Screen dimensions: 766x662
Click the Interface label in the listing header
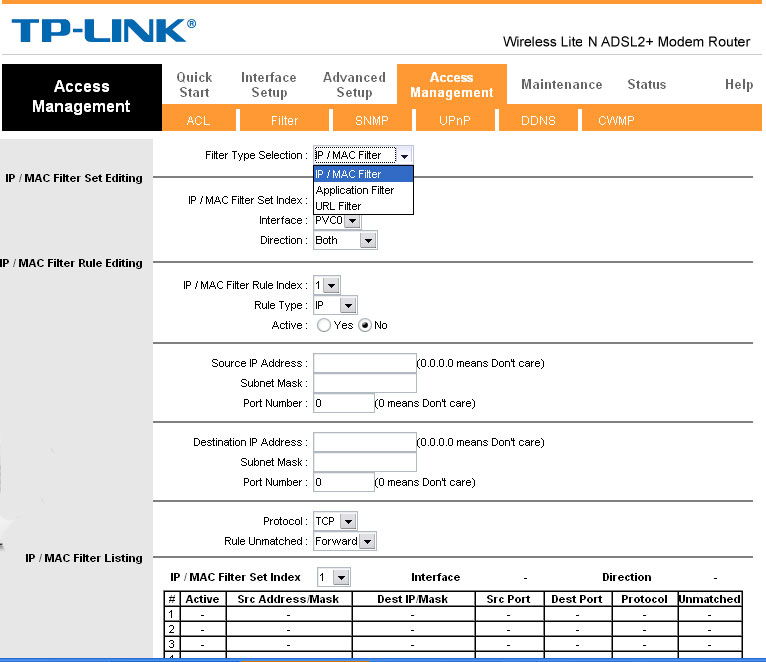[436, 577]
